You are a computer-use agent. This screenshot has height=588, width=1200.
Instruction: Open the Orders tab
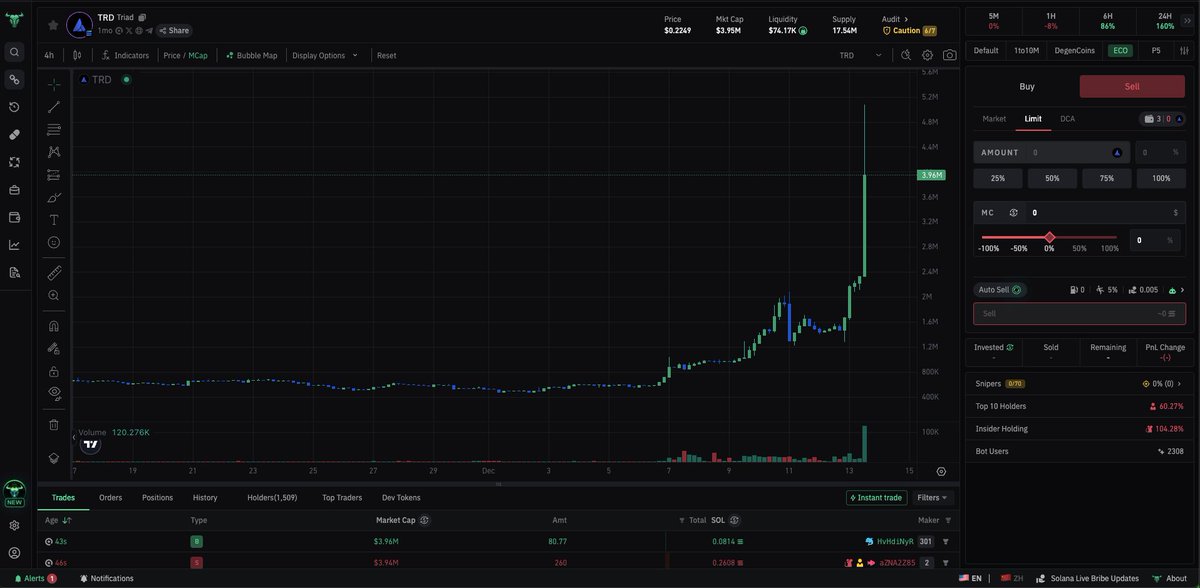pyautogui.click(x=111, y=497)
